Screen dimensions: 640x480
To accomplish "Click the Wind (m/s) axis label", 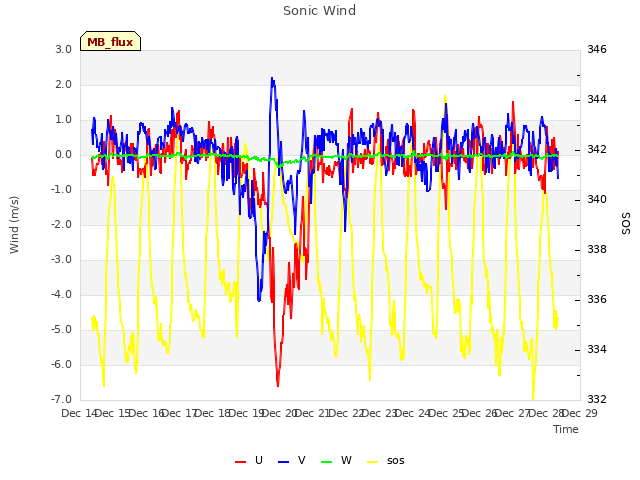I will point(14,225).
